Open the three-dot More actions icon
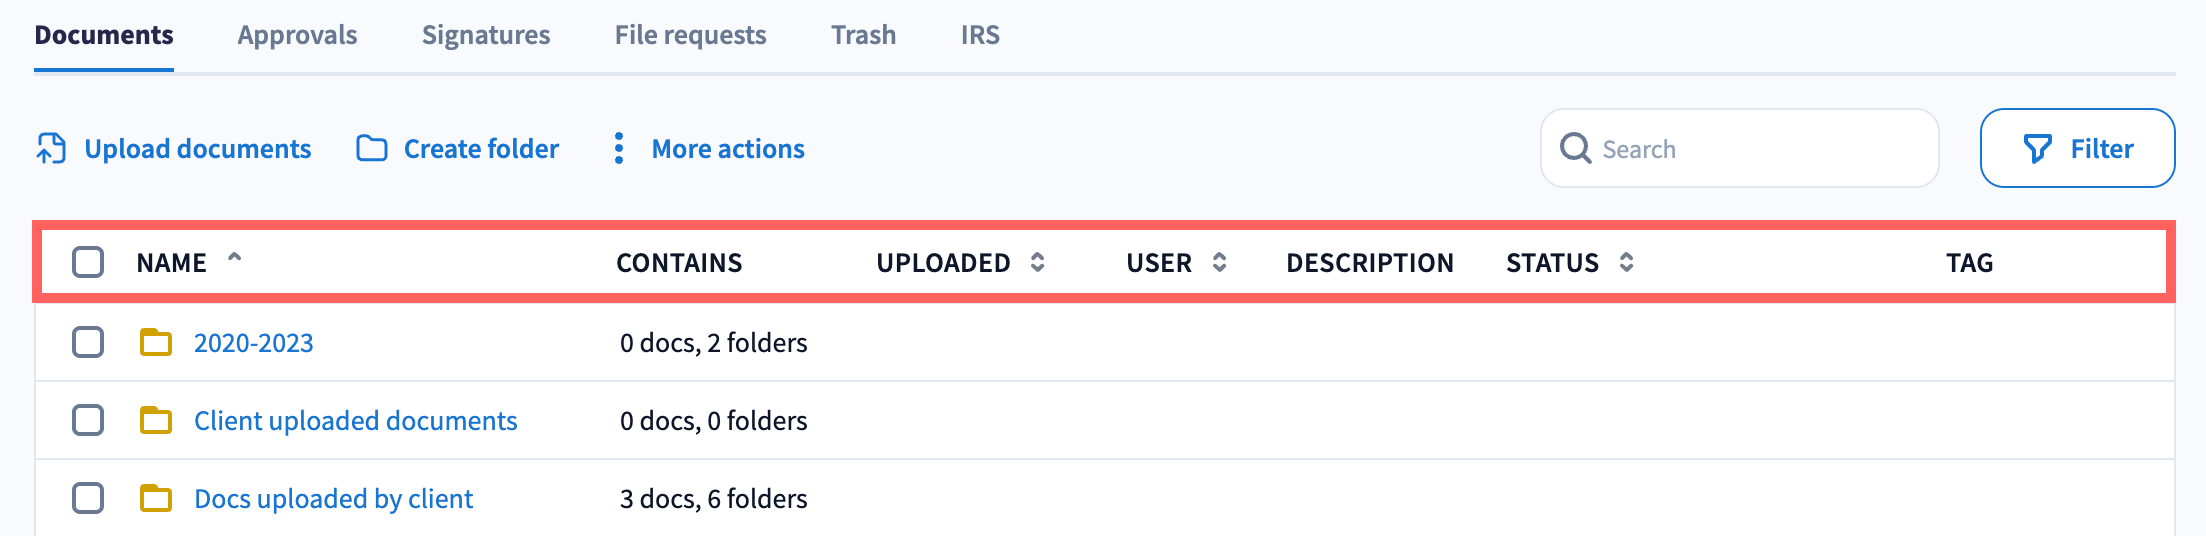This screenshot has height=536, width=2206. pyautogui.click(x=619, y=148)
